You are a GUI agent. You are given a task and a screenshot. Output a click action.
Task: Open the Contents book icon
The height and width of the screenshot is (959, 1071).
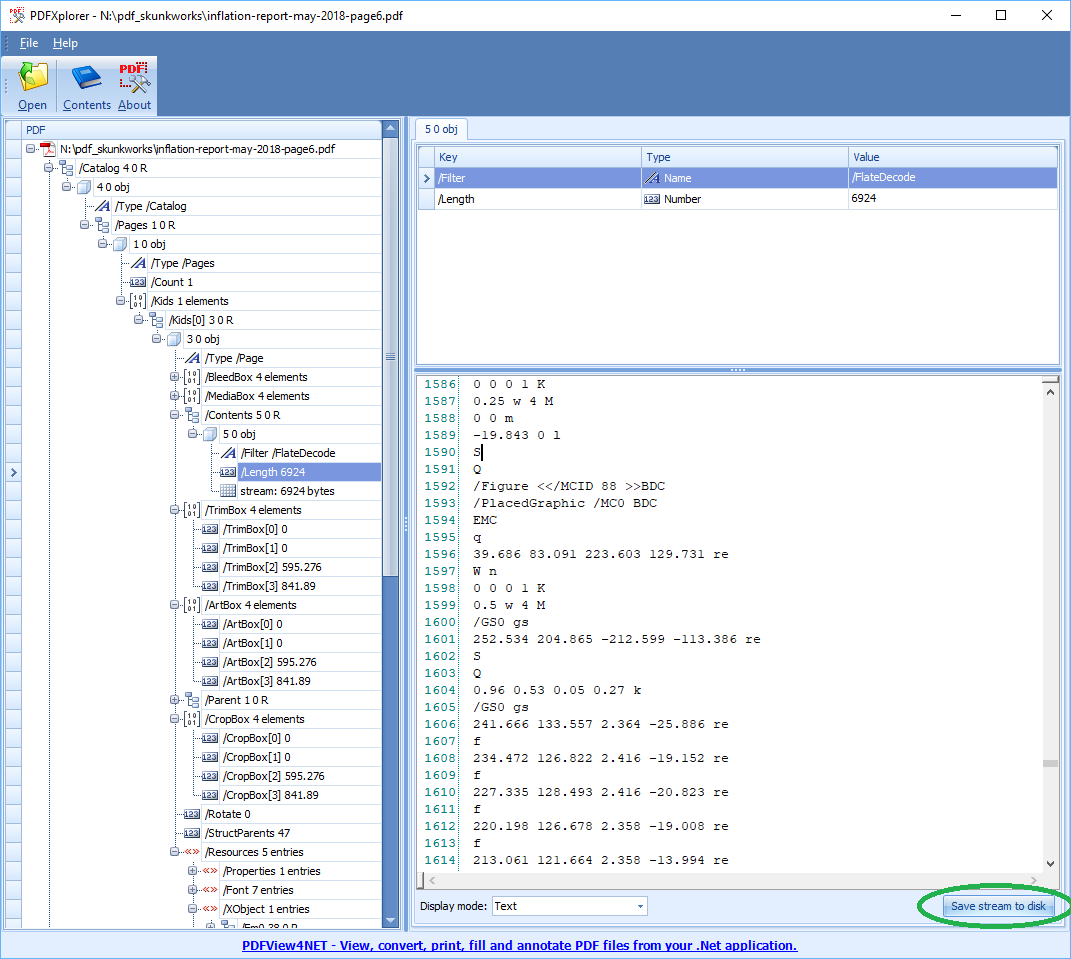pyautogui.click(x=86, y=77)
